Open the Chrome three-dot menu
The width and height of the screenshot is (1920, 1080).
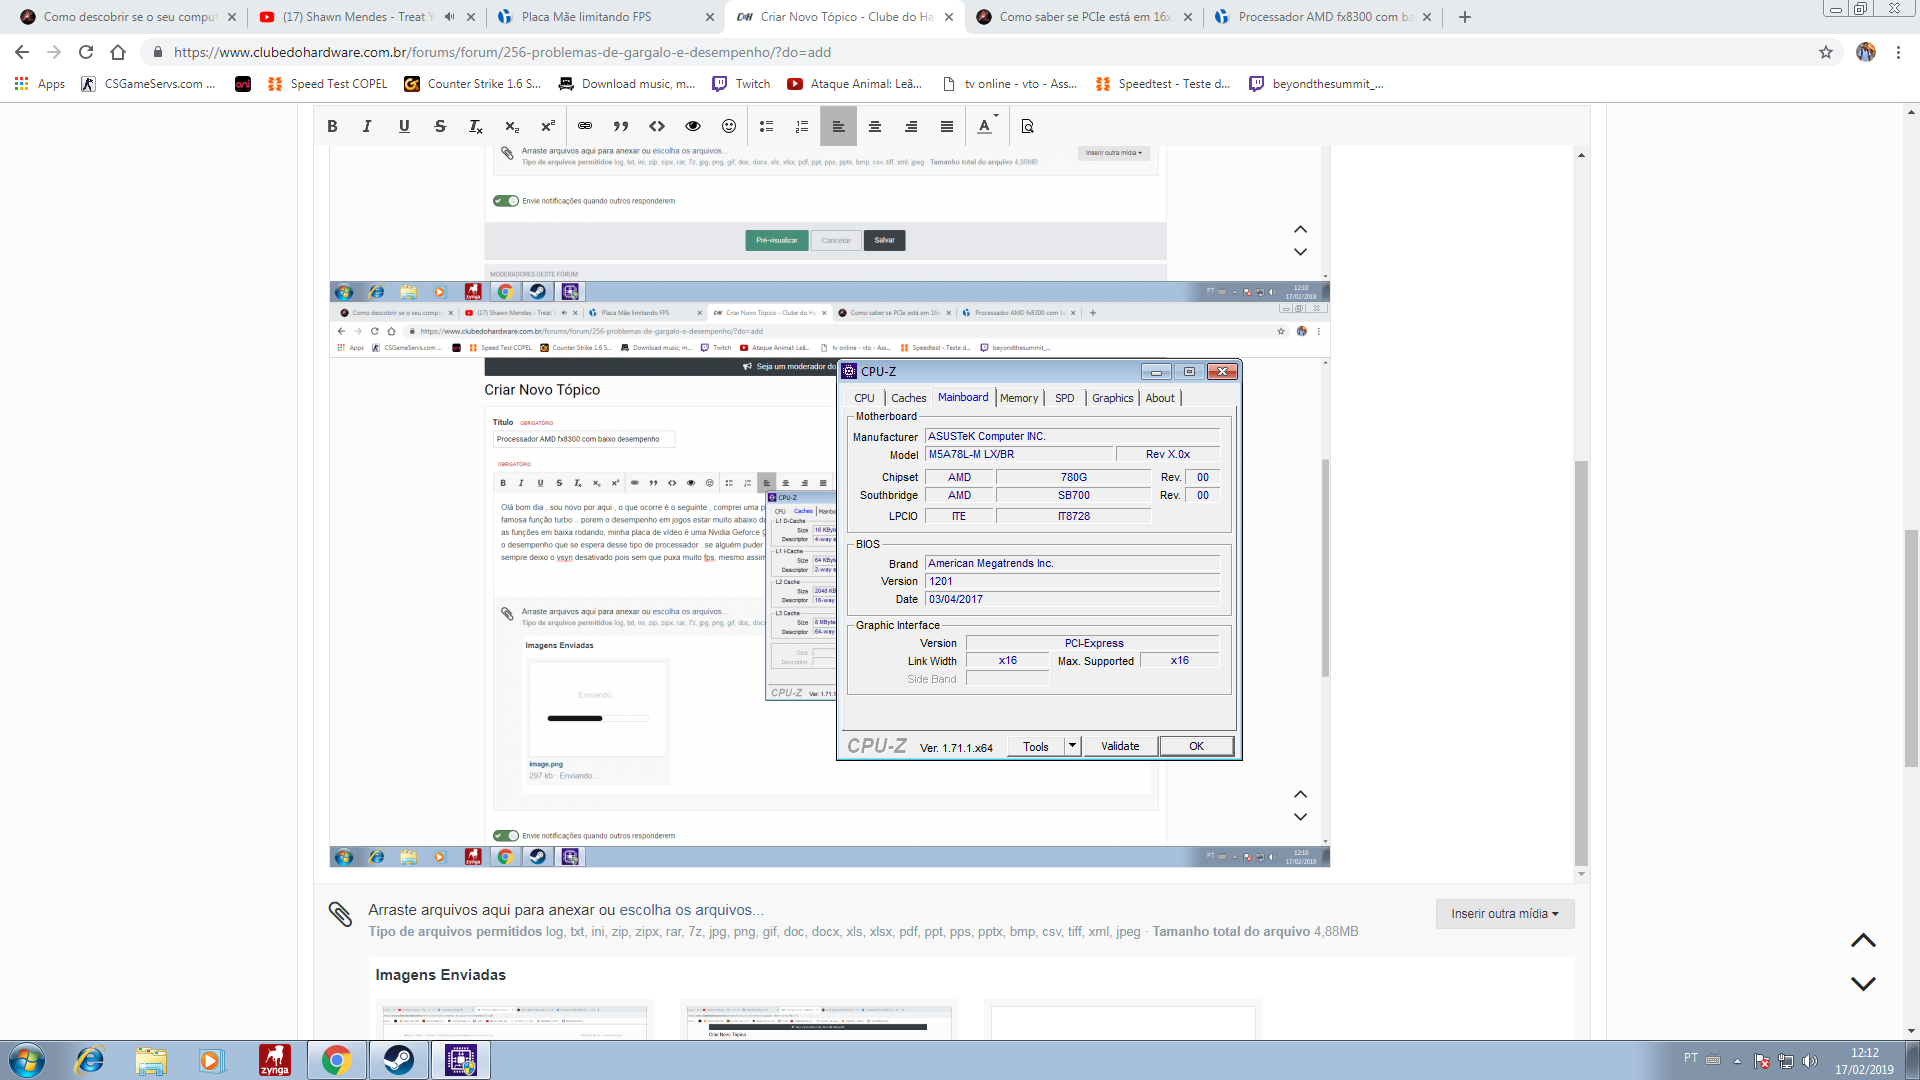click(x=1898, y=52)
